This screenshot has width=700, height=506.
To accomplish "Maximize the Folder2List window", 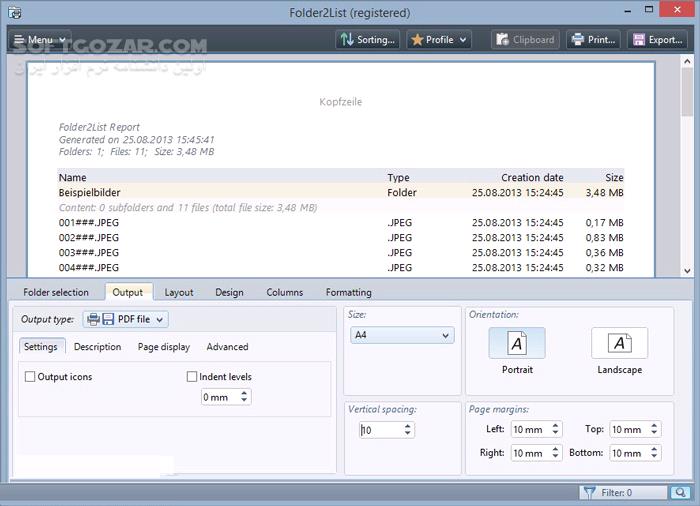I will [x=649, y=9].
